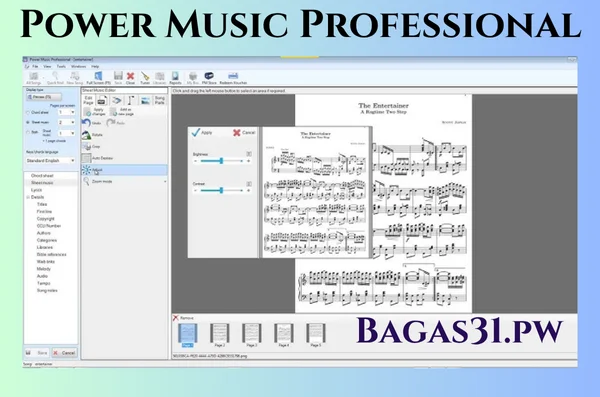
Task: Click the music stand icon in editor tabs
Action: (131, 101)
